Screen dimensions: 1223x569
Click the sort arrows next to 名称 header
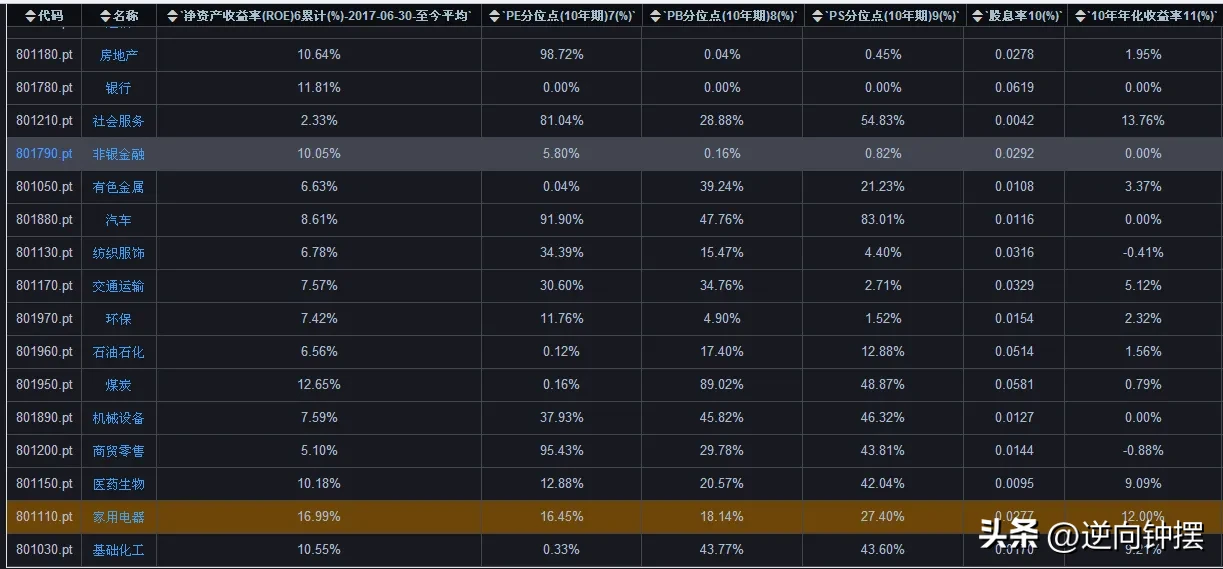[x=106, y=16]
